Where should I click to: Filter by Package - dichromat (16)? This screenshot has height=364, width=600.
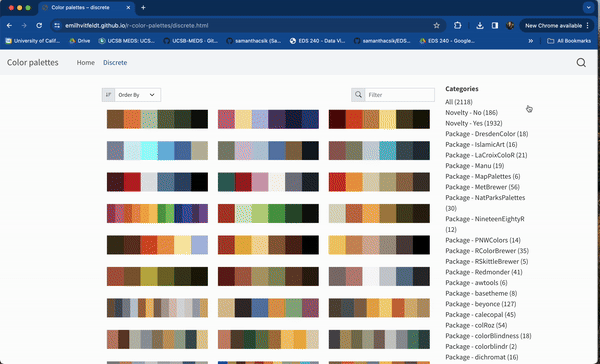coord(481,357)
